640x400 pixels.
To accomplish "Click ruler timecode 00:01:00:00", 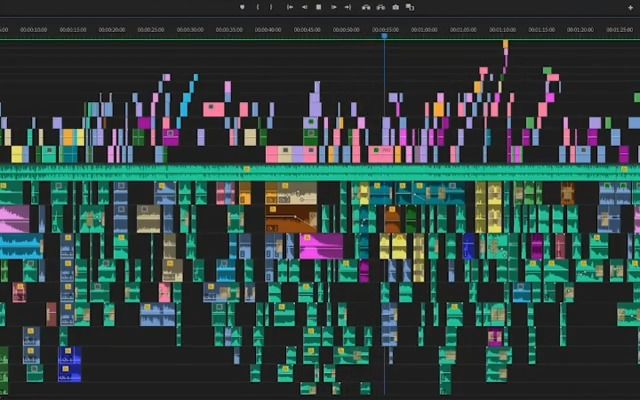I will pos(424,30).
